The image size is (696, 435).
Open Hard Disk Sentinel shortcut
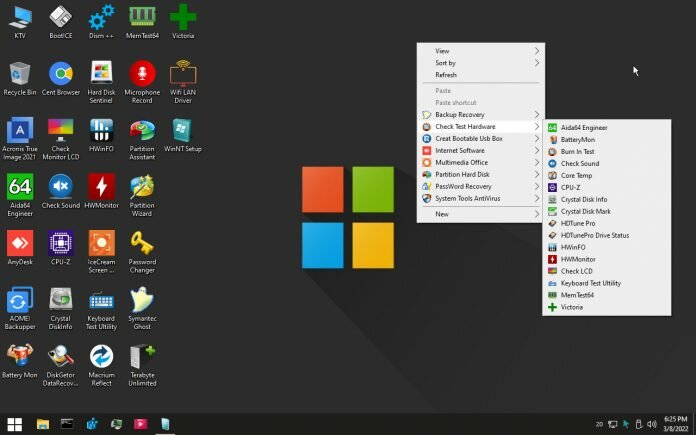tap(101, 82)
